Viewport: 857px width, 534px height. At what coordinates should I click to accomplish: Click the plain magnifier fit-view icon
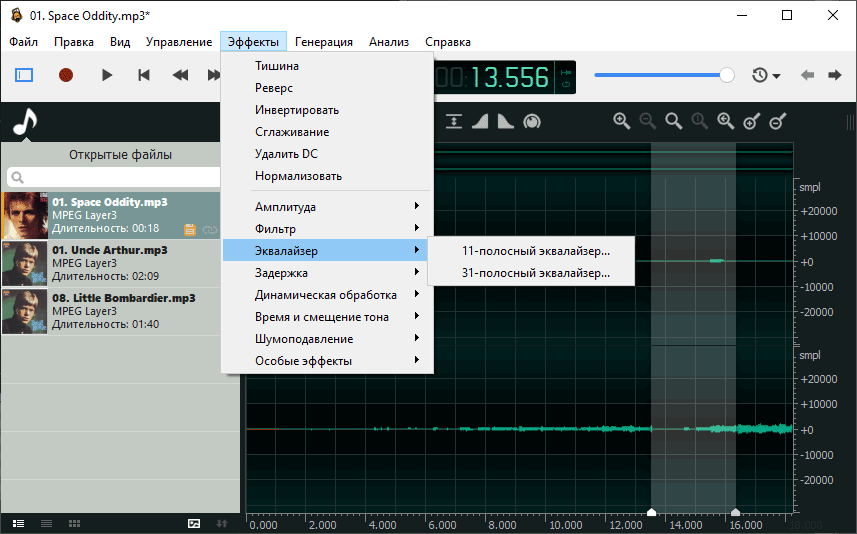pyautogui.click(x=673, y=121)
